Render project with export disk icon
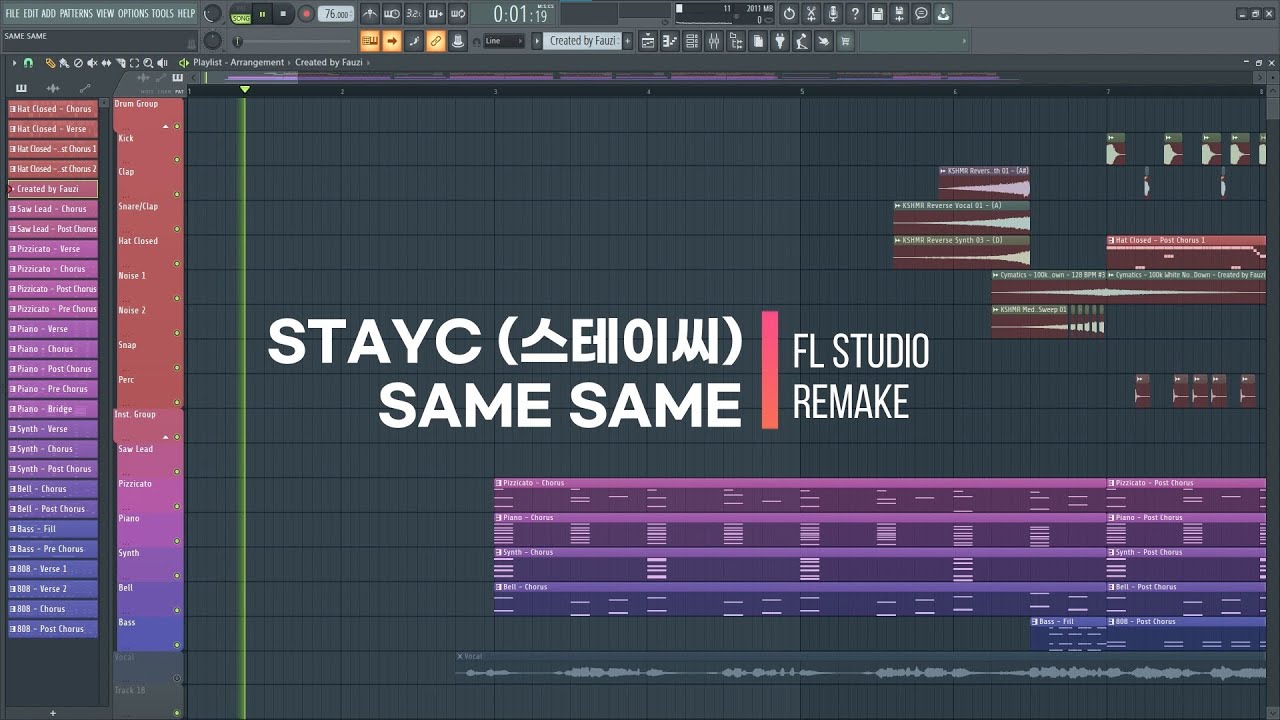This screenshot has width=1280, height=720. tap(899, 14)
